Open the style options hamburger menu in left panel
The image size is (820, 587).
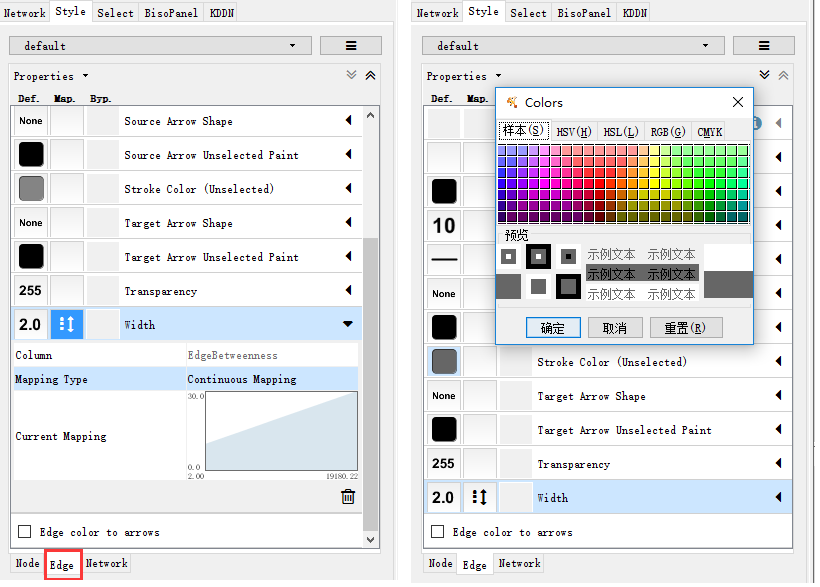(351, 46)
